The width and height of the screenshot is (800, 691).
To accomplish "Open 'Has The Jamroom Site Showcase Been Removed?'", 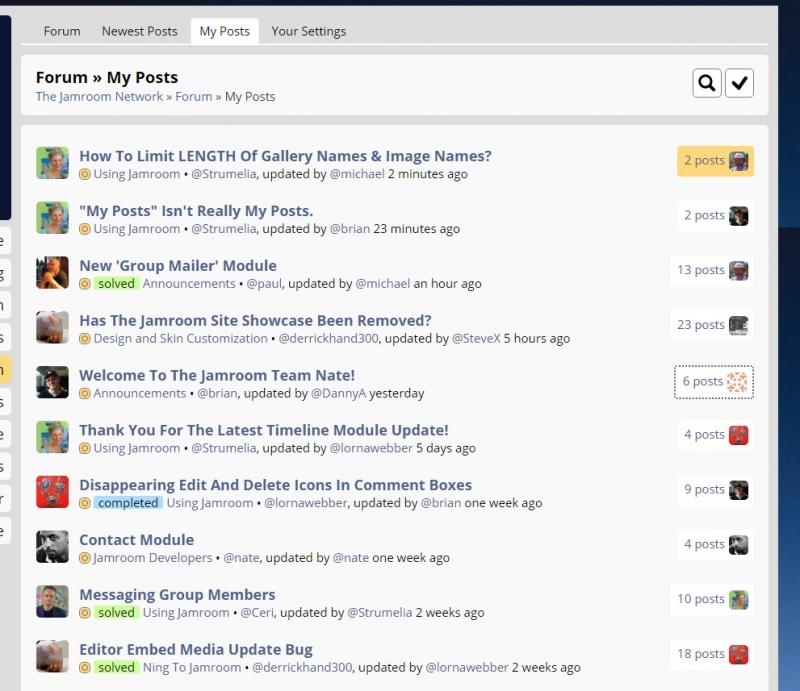I will [255, 321].
